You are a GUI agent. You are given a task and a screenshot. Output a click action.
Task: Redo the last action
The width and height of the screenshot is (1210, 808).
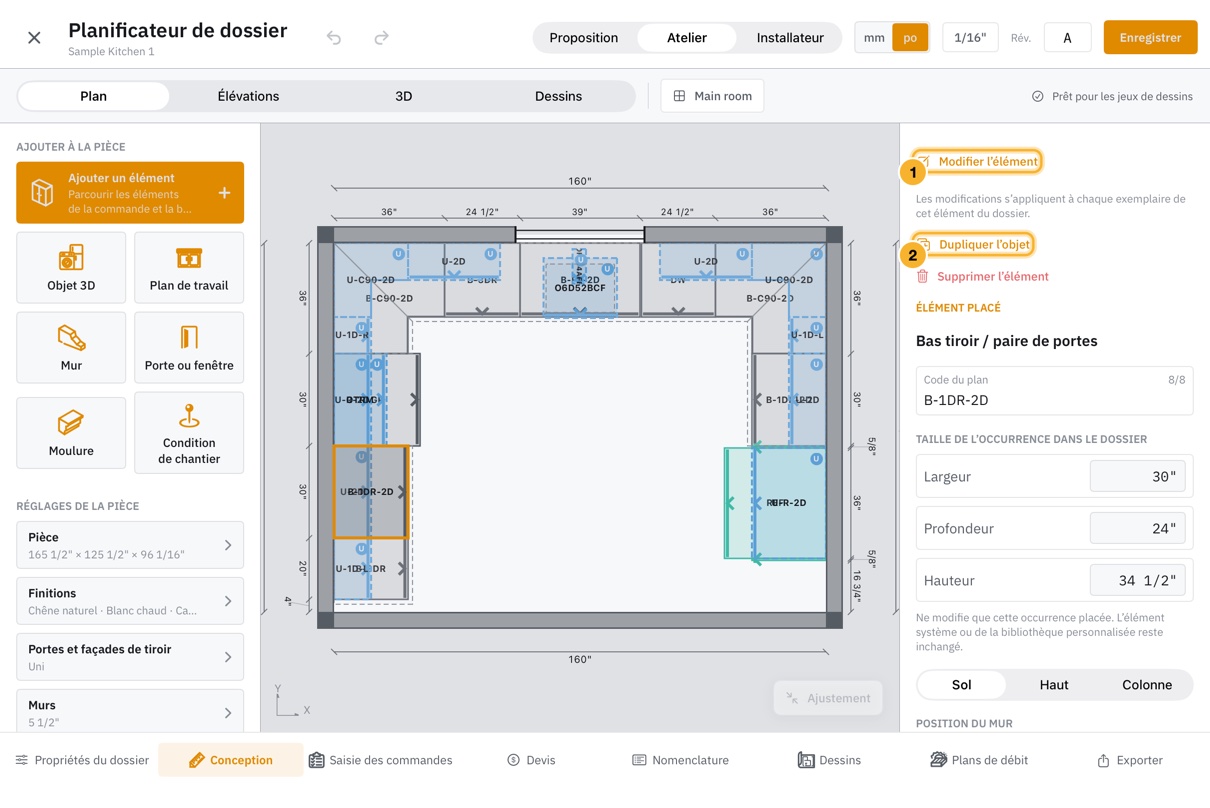[x=381, y=38]
